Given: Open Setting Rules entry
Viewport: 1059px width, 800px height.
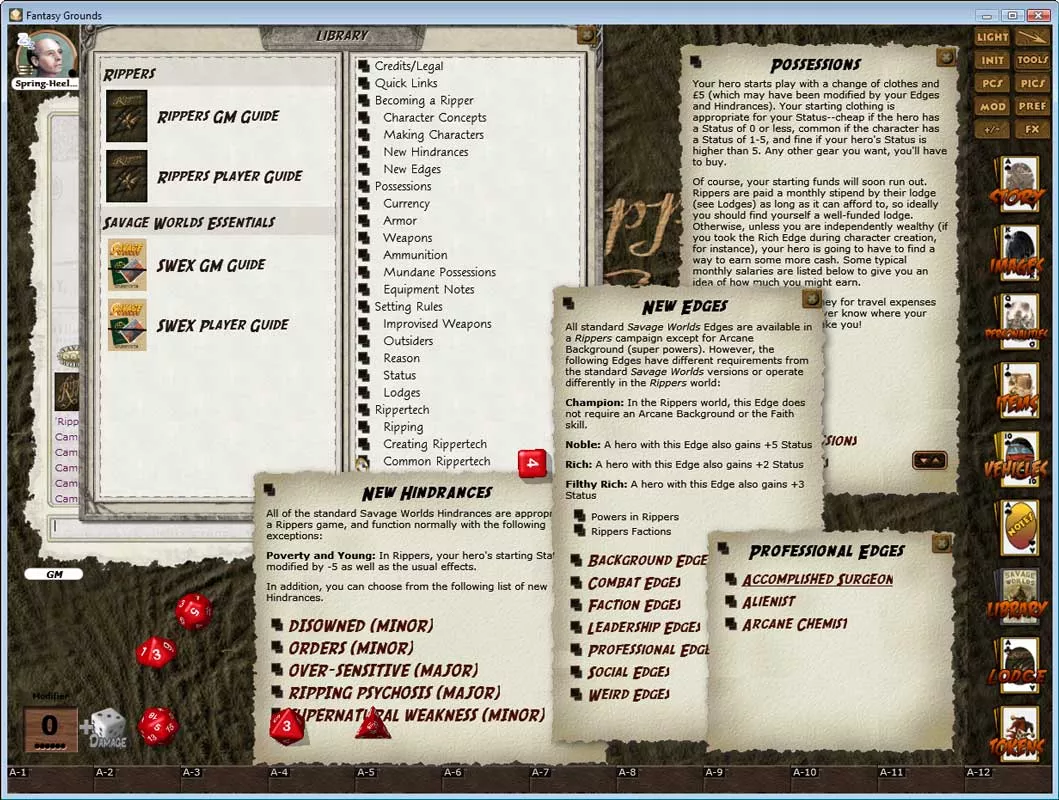Looking at the screenshot, I should tap(408, 306).
